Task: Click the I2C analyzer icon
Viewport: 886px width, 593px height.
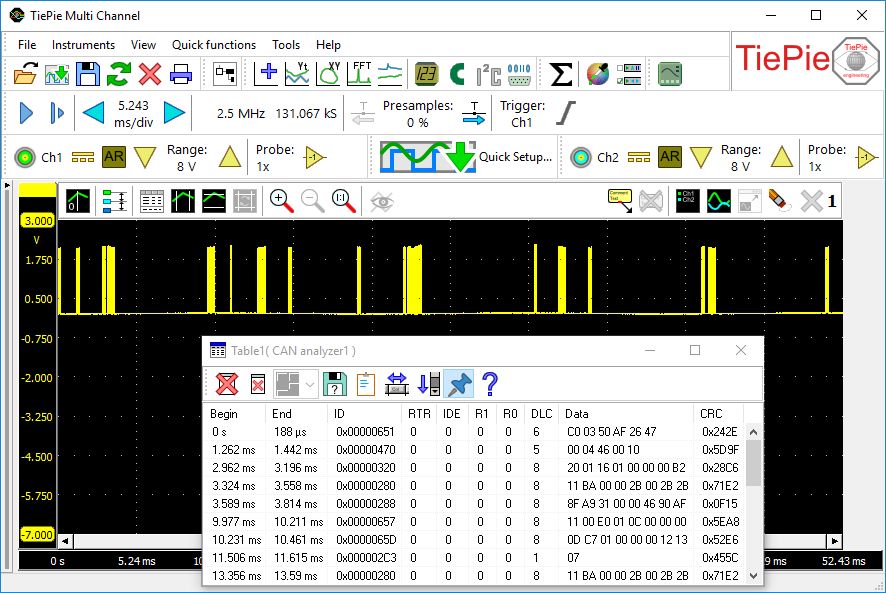Action: pyautogui.click(x=488, y=73)
